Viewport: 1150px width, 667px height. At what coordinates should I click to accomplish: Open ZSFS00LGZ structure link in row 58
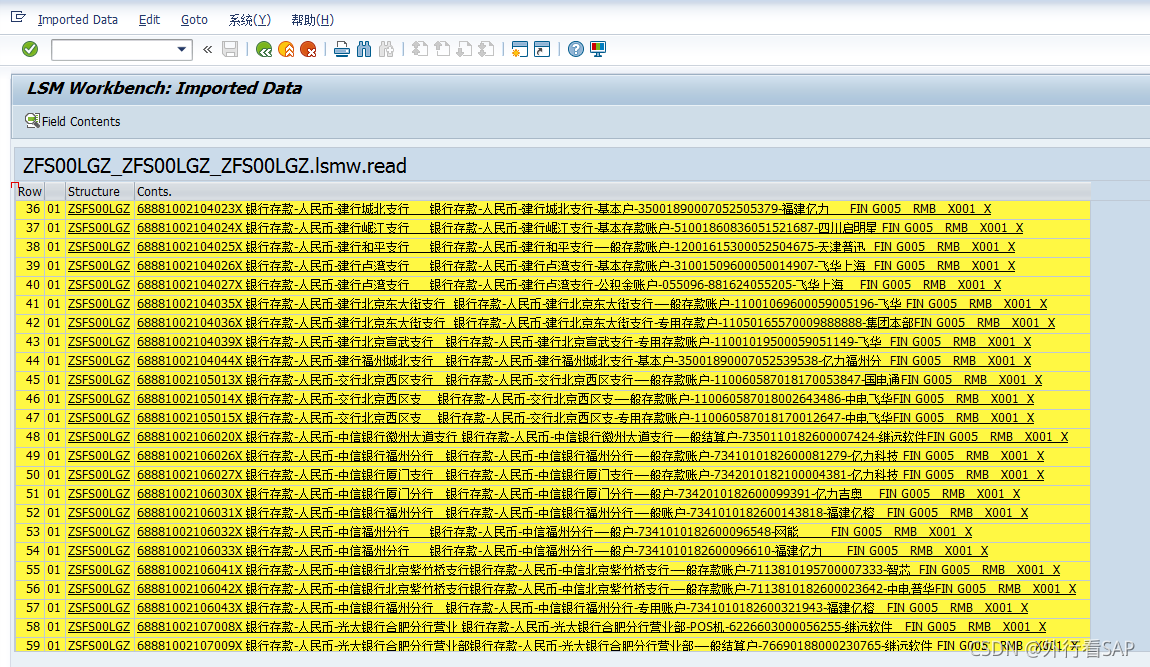99,627
